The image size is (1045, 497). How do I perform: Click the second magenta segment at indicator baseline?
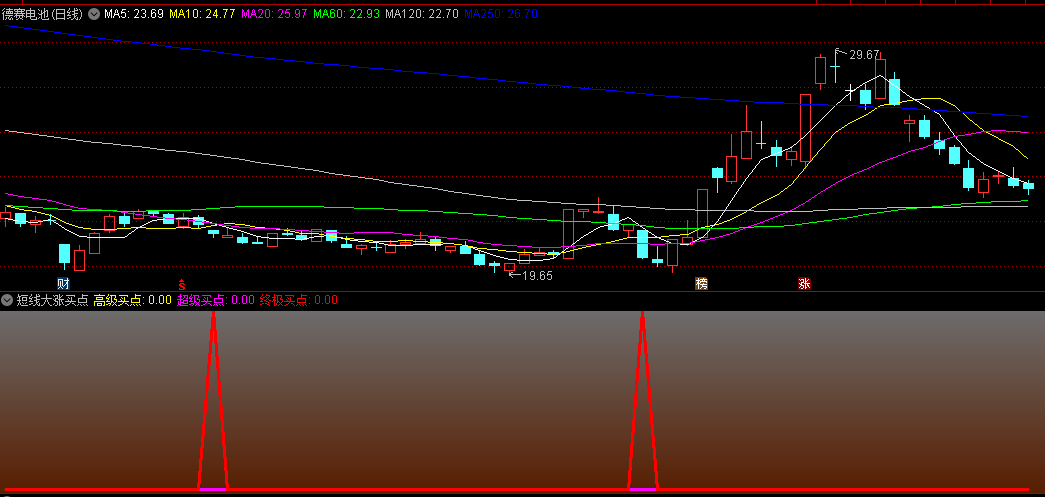(642, 489)
